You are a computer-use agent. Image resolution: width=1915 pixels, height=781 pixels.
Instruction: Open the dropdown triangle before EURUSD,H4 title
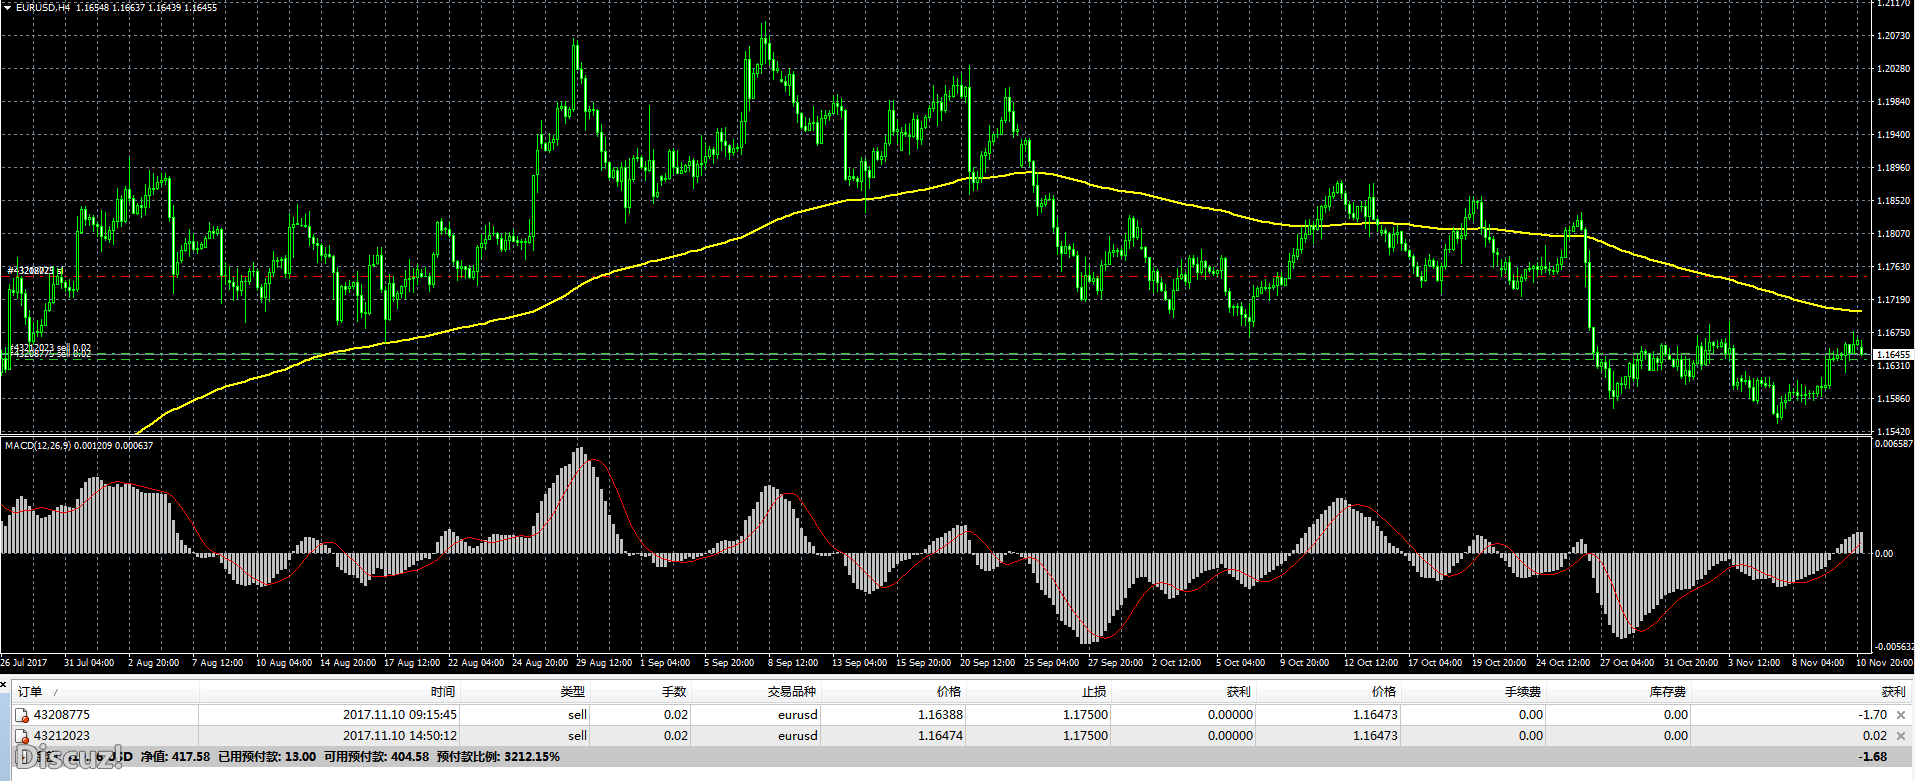click(8, 8)
